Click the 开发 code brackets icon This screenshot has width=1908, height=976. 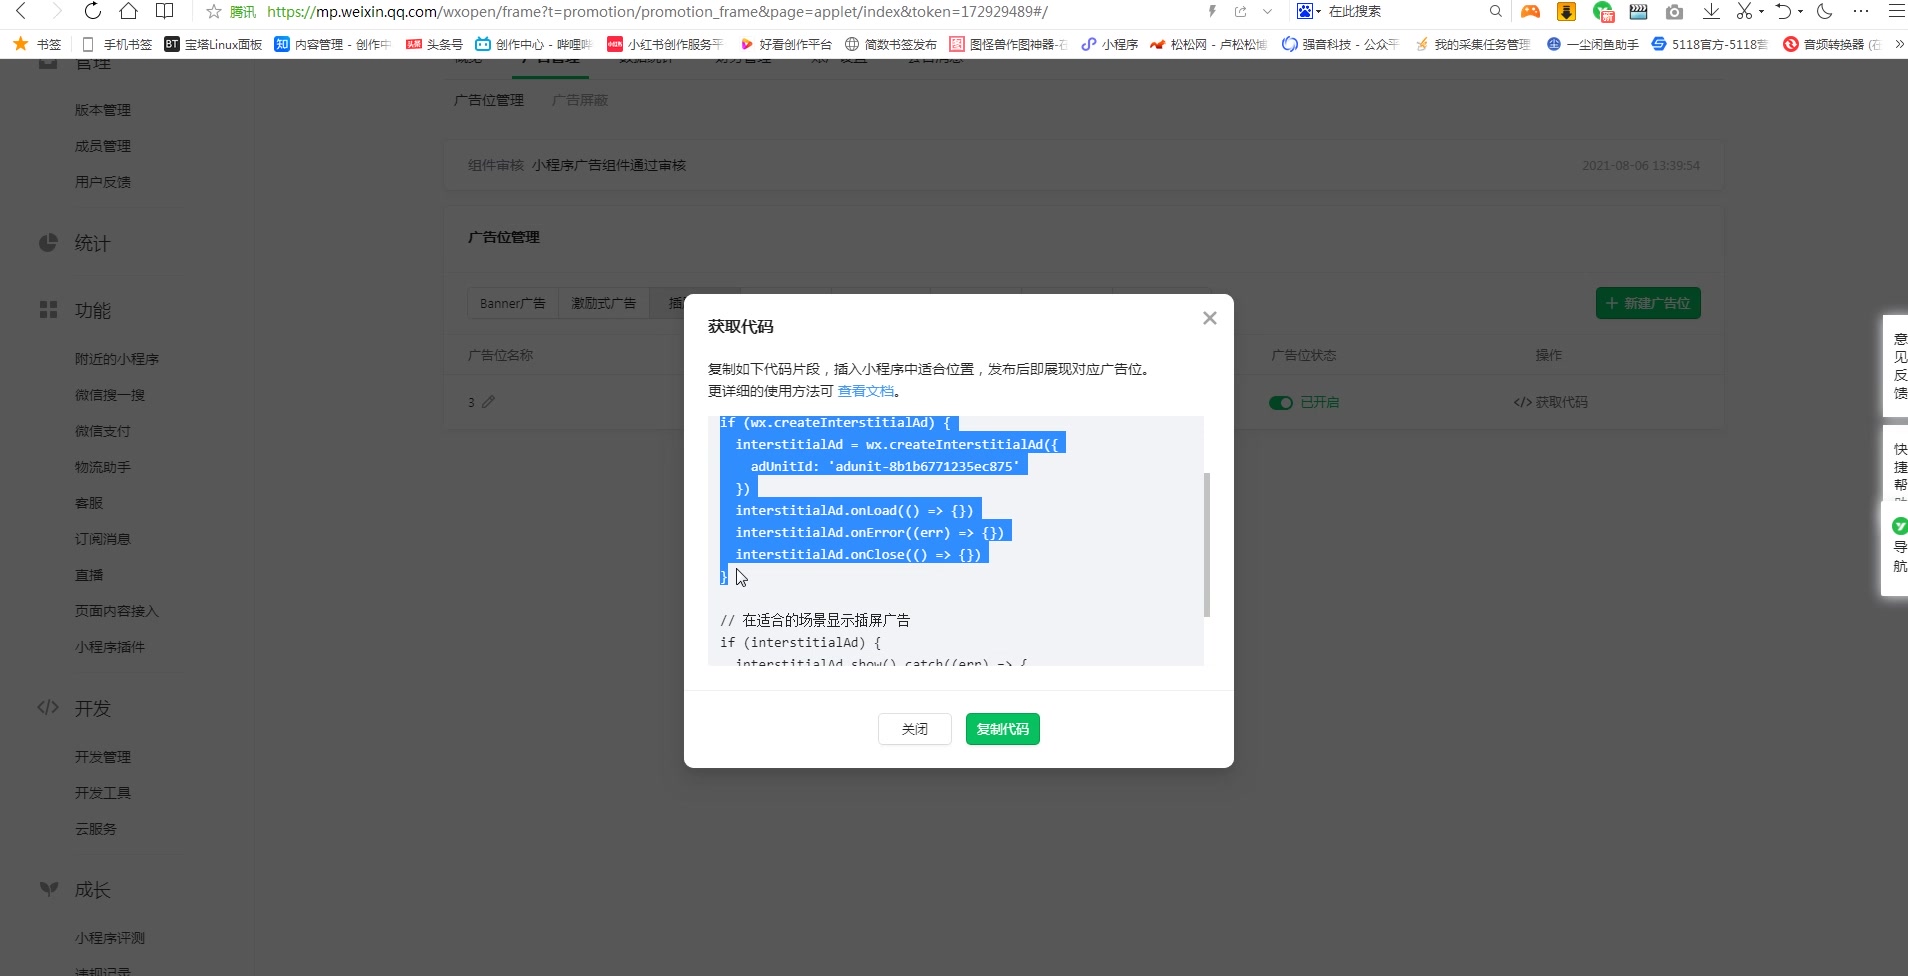point(48,708)
